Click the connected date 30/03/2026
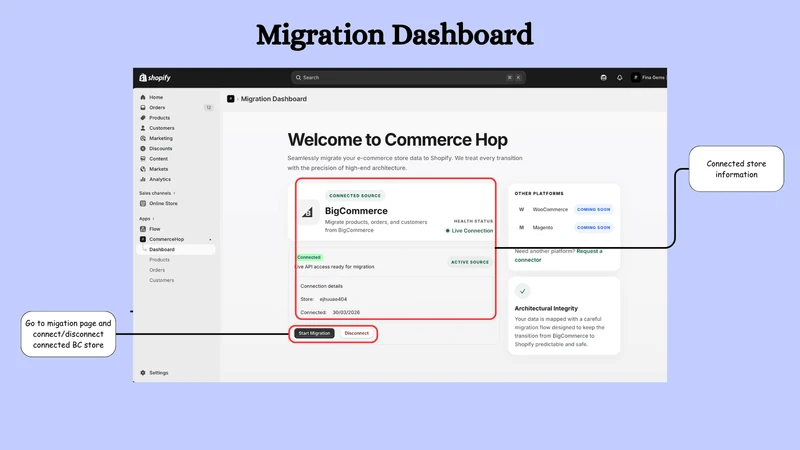The height and width of the screenshot is (450, 800). click(346, 312)
